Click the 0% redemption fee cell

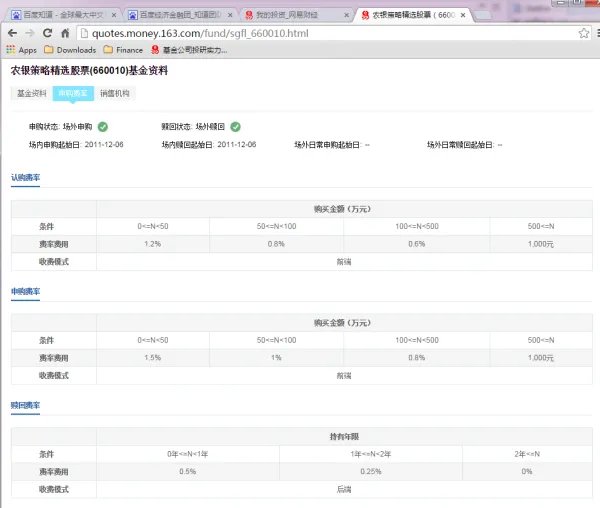coord(527,472)
